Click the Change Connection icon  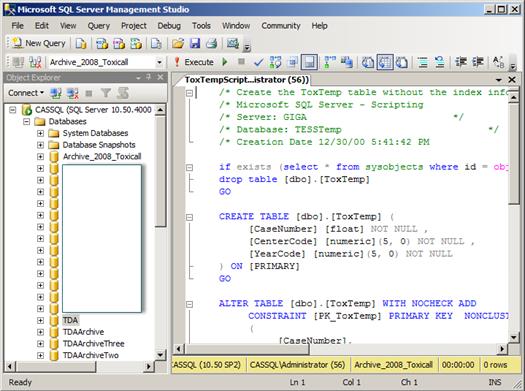pyautogui.click(x=35, y=62)
